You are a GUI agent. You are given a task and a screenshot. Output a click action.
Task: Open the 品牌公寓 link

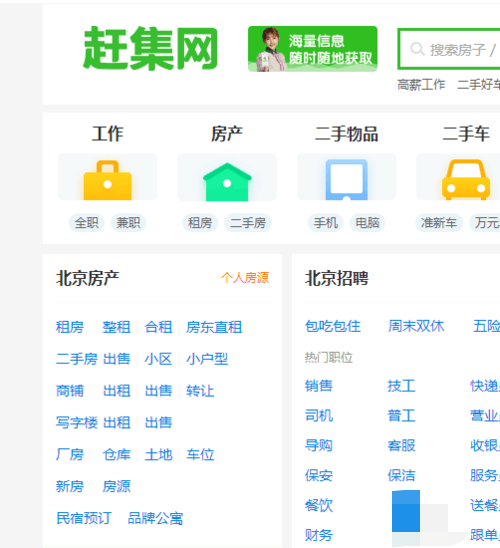tap(155, 518)
